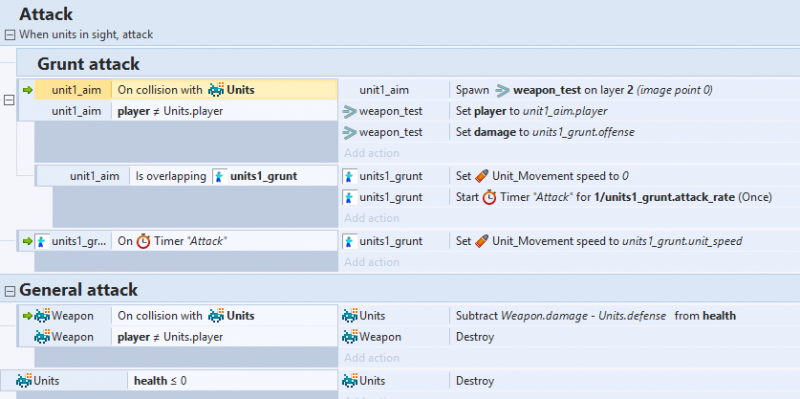Click units1_gr... object icon in Timer event
Image resolution: width=800 pixels, height=399 pixels.
coord(41,241)
